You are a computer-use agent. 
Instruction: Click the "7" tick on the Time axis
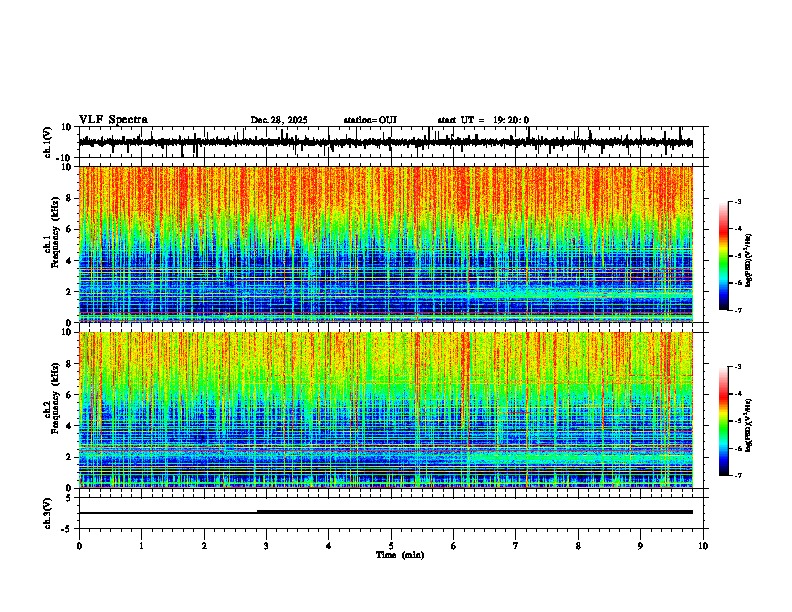(516, 546)
